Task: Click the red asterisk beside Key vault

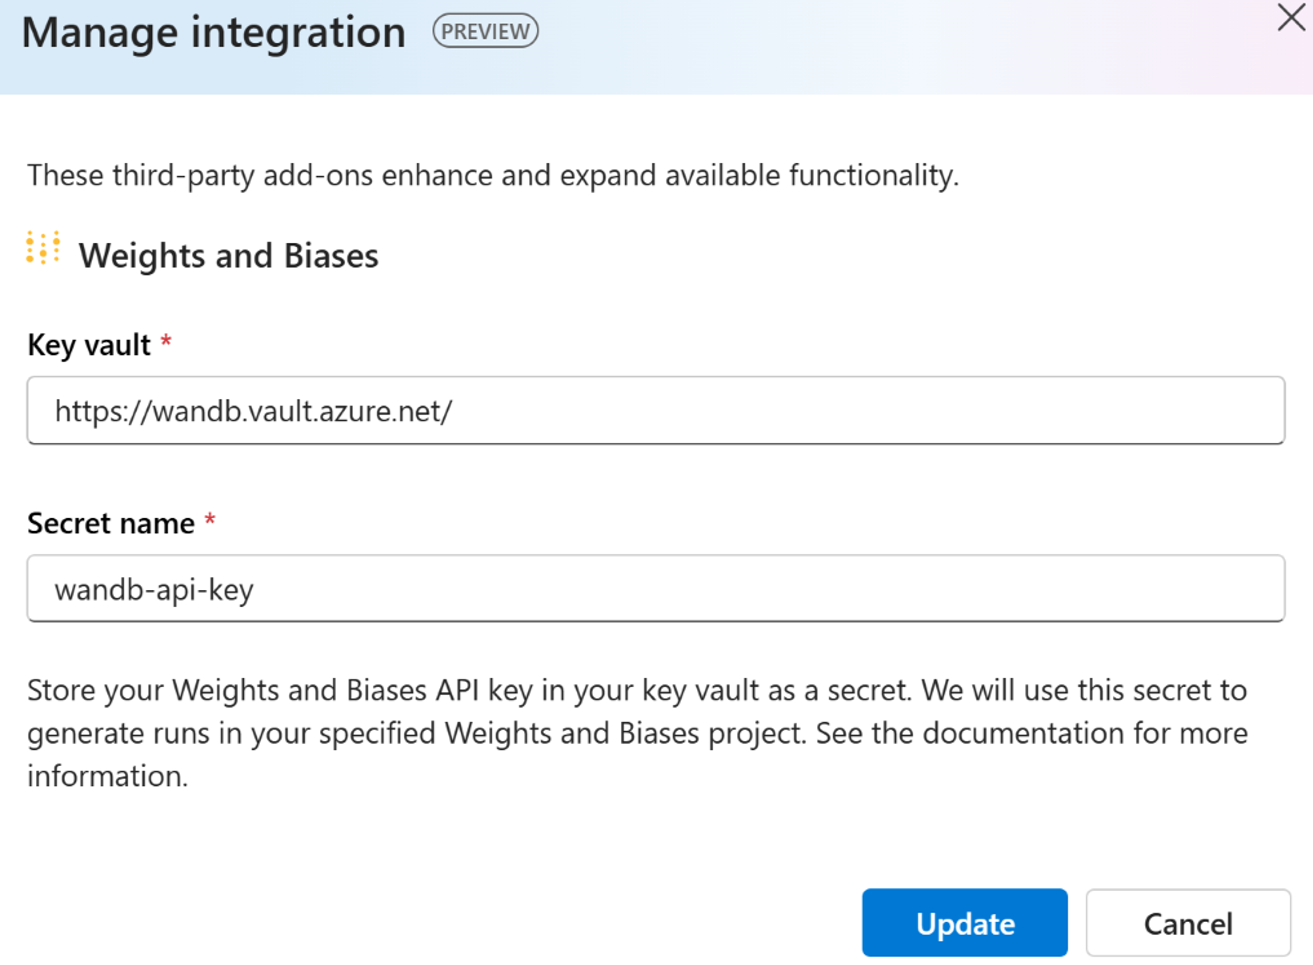Action: (166, 343)
